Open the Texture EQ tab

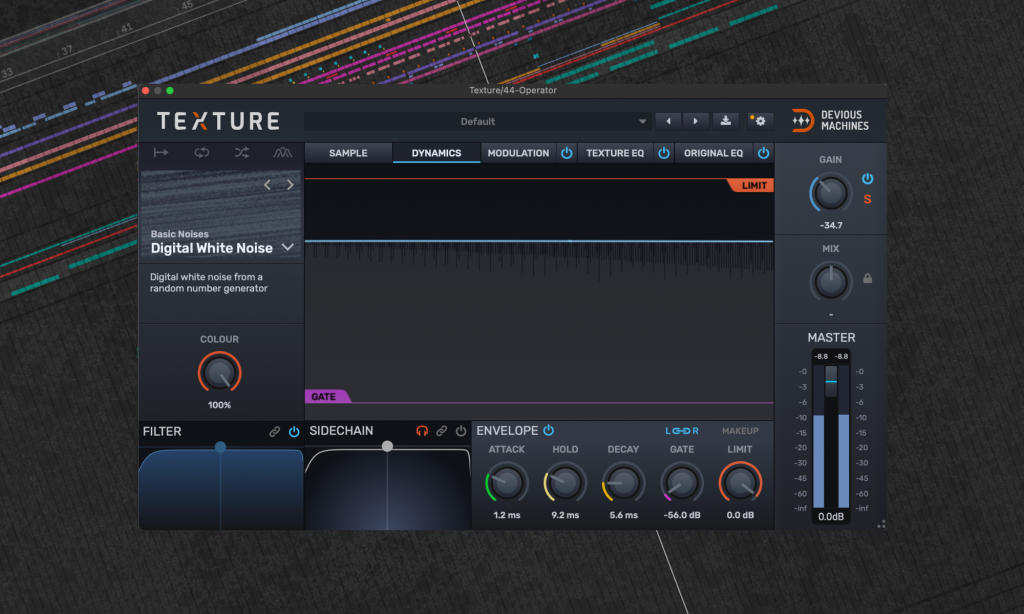click(x=615, y=153)
